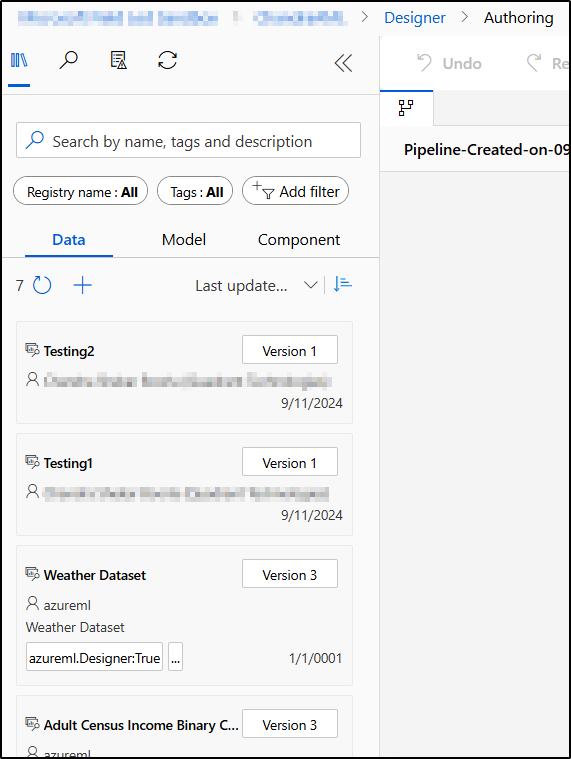The height and width of the screenshot is (759, 571).
Task: Click the Authoring breadcrumb
Action: click(519, 18)
